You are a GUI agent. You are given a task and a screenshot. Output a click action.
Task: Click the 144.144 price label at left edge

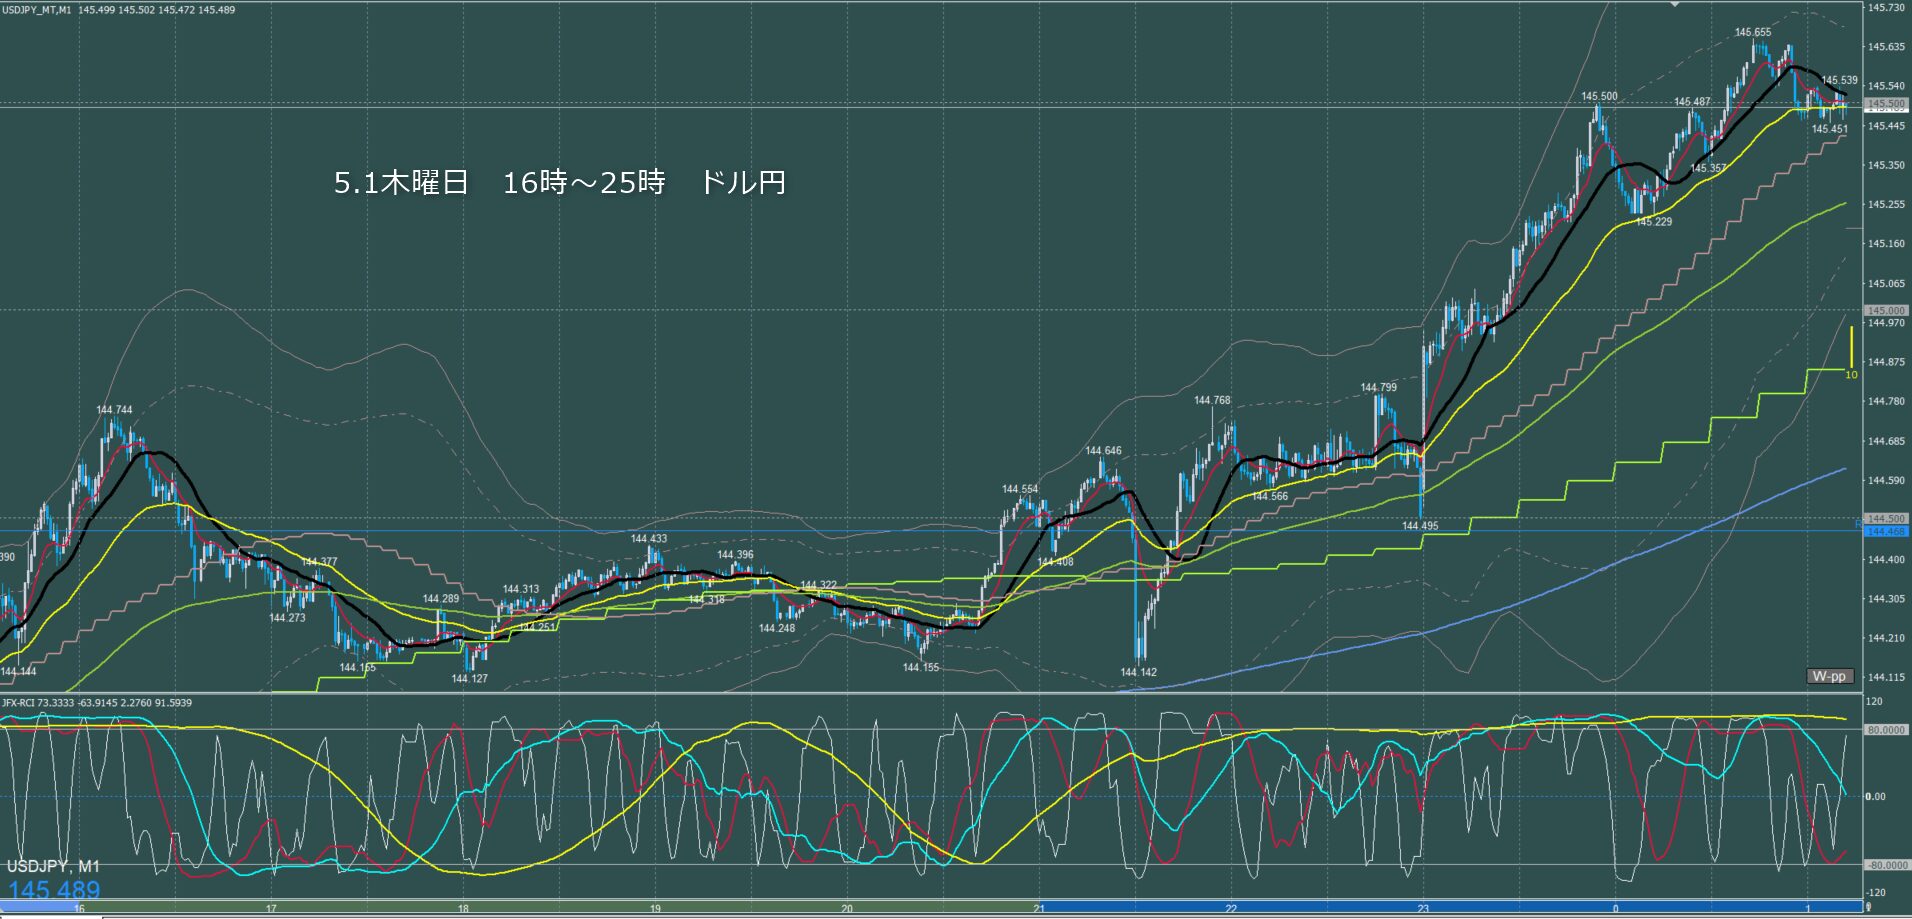coord(18,672)
